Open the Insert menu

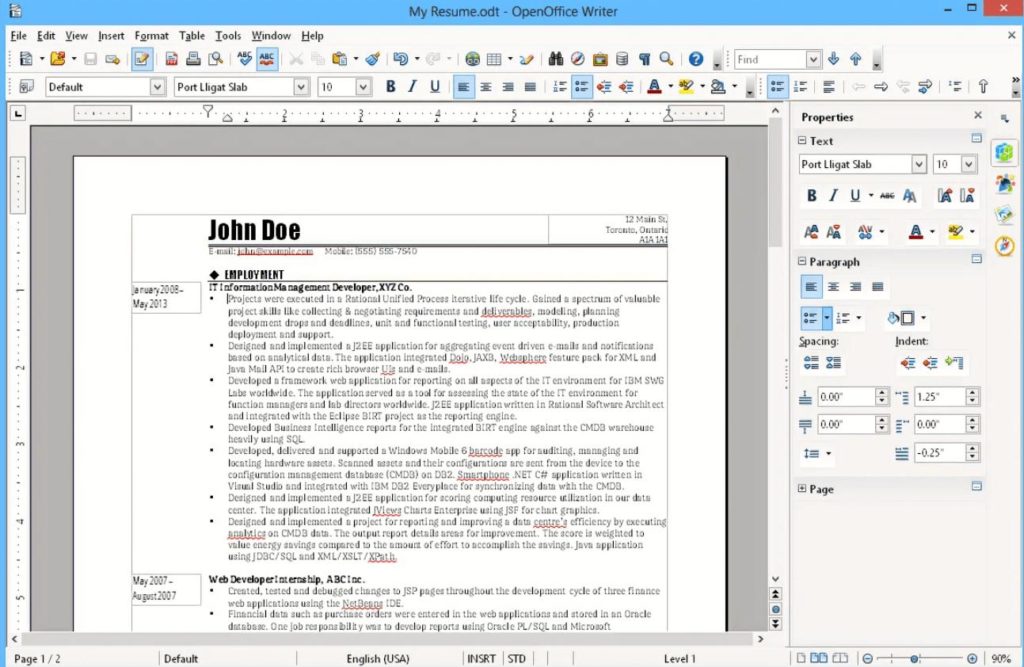(x=111, y=36)
